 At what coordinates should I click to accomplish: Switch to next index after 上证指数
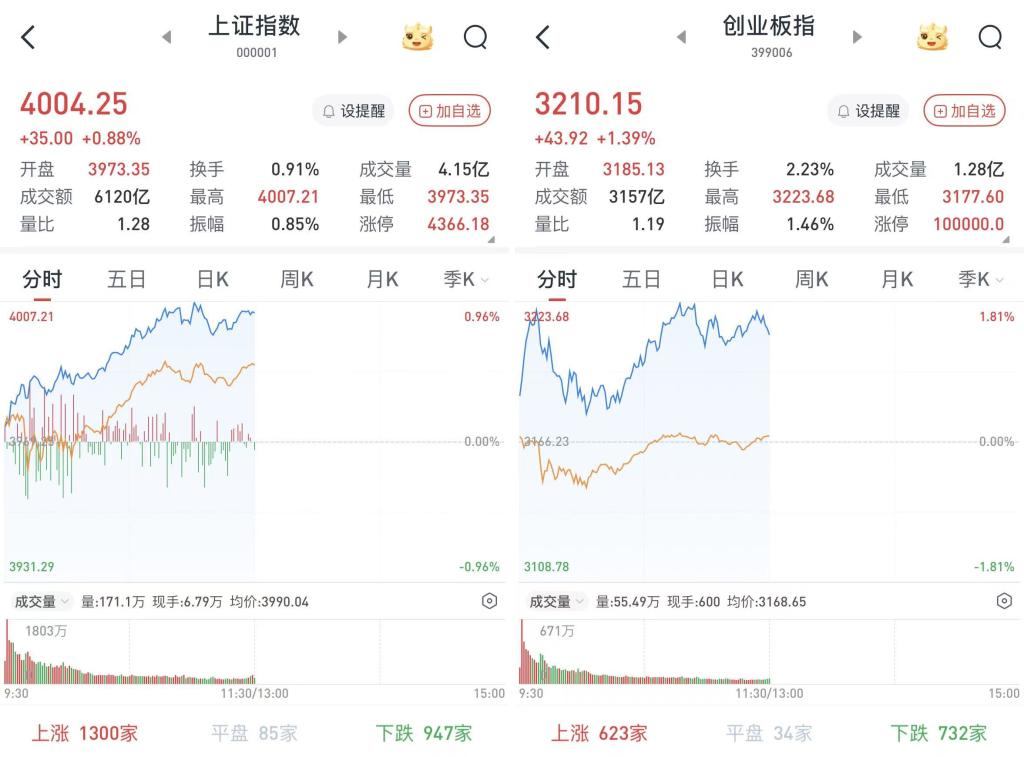point(343,37)
